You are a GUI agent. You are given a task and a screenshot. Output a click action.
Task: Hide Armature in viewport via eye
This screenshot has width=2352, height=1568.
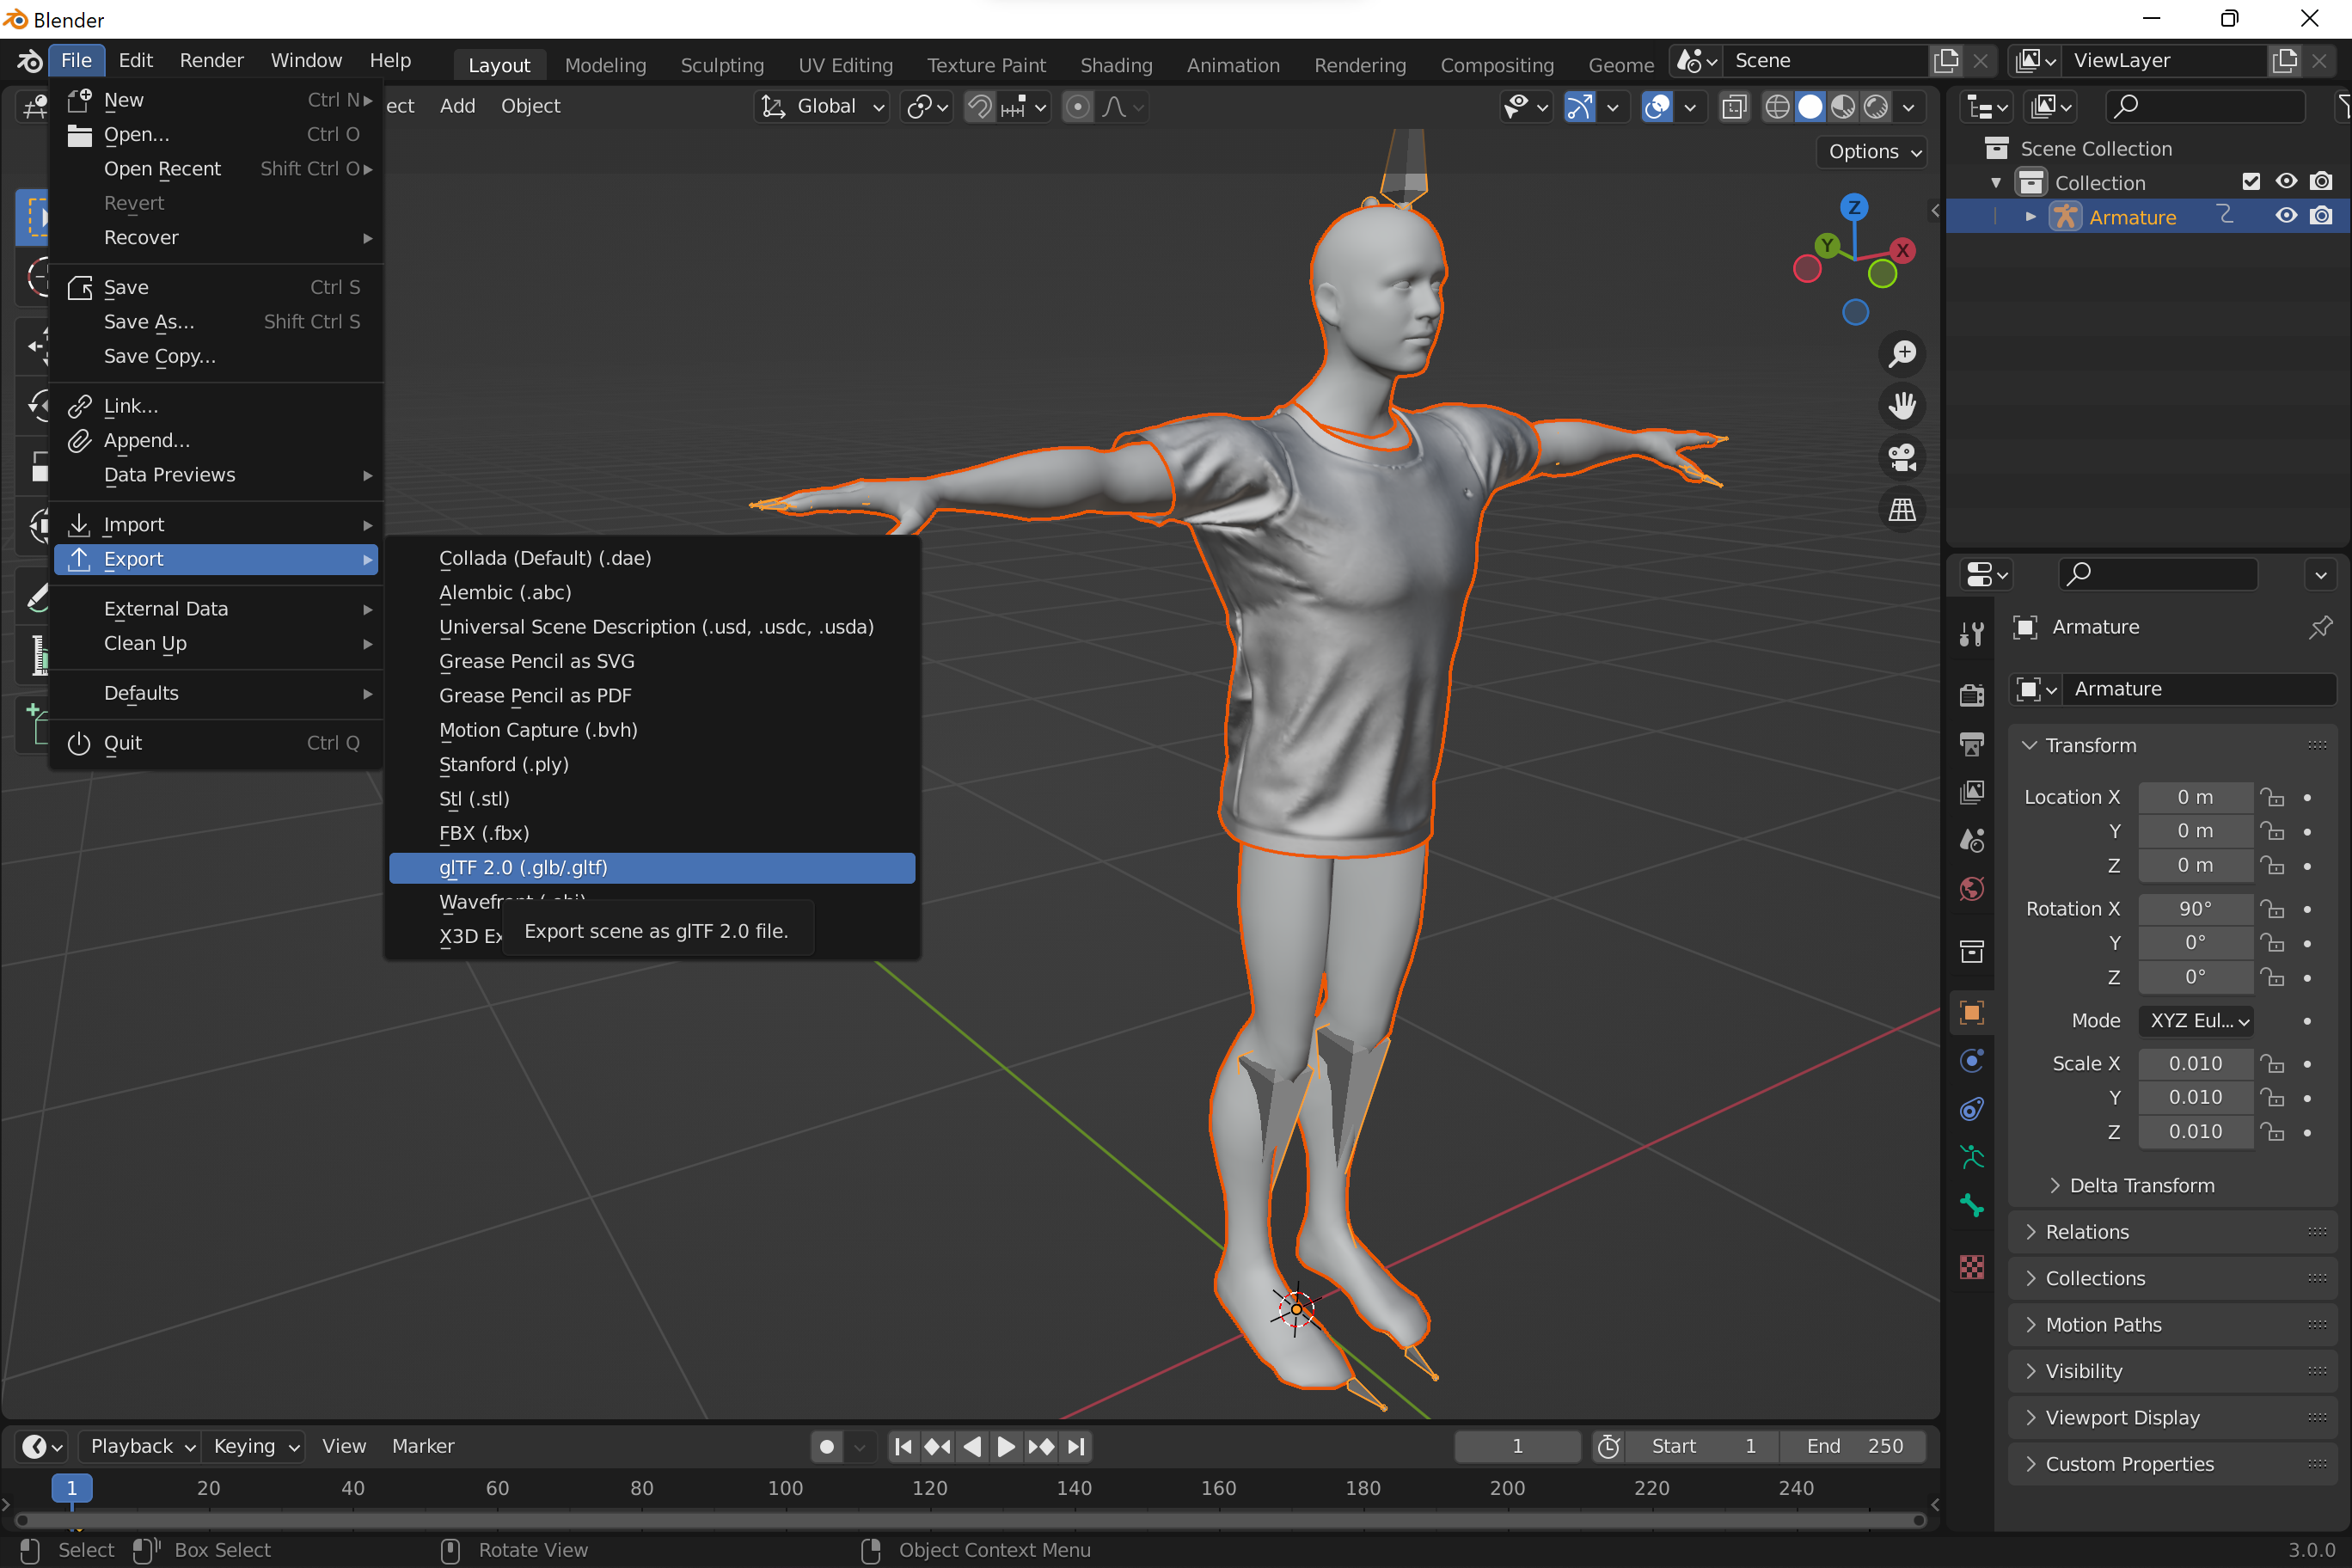2286,216
